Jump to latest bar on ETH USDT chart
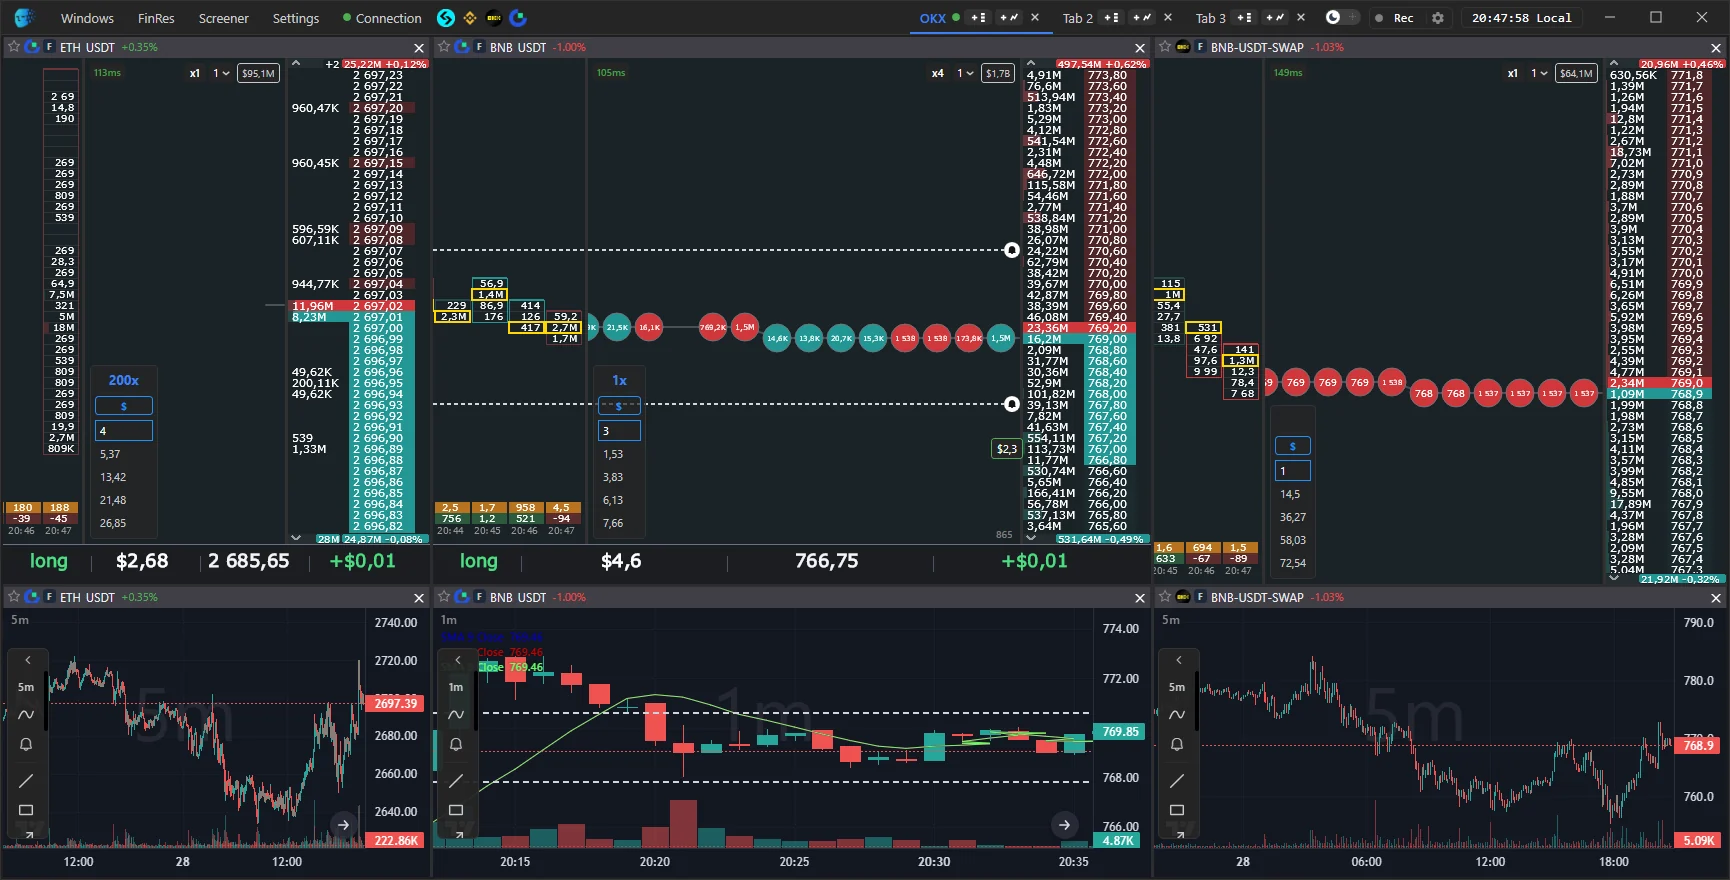The width and height of the screenshot is (1730, 880). 343,825
